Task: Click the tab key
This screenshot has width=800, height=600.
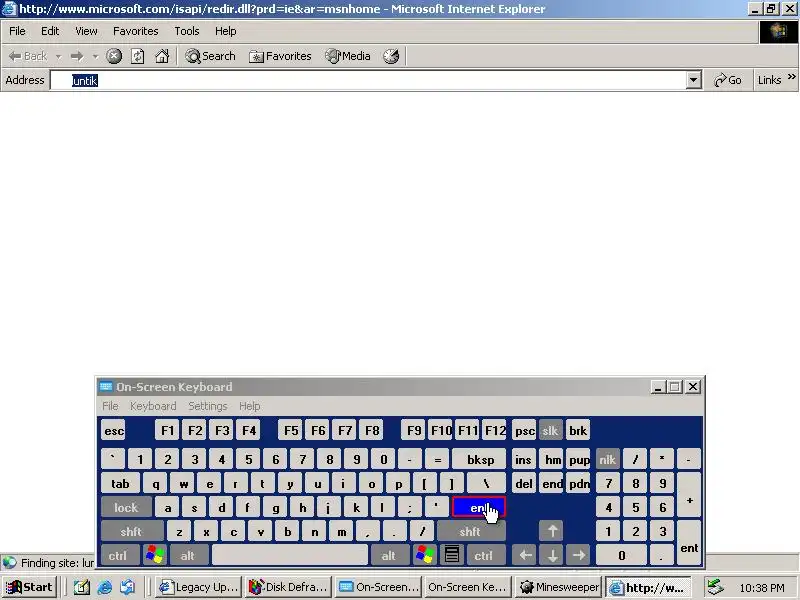Action: 120,484
